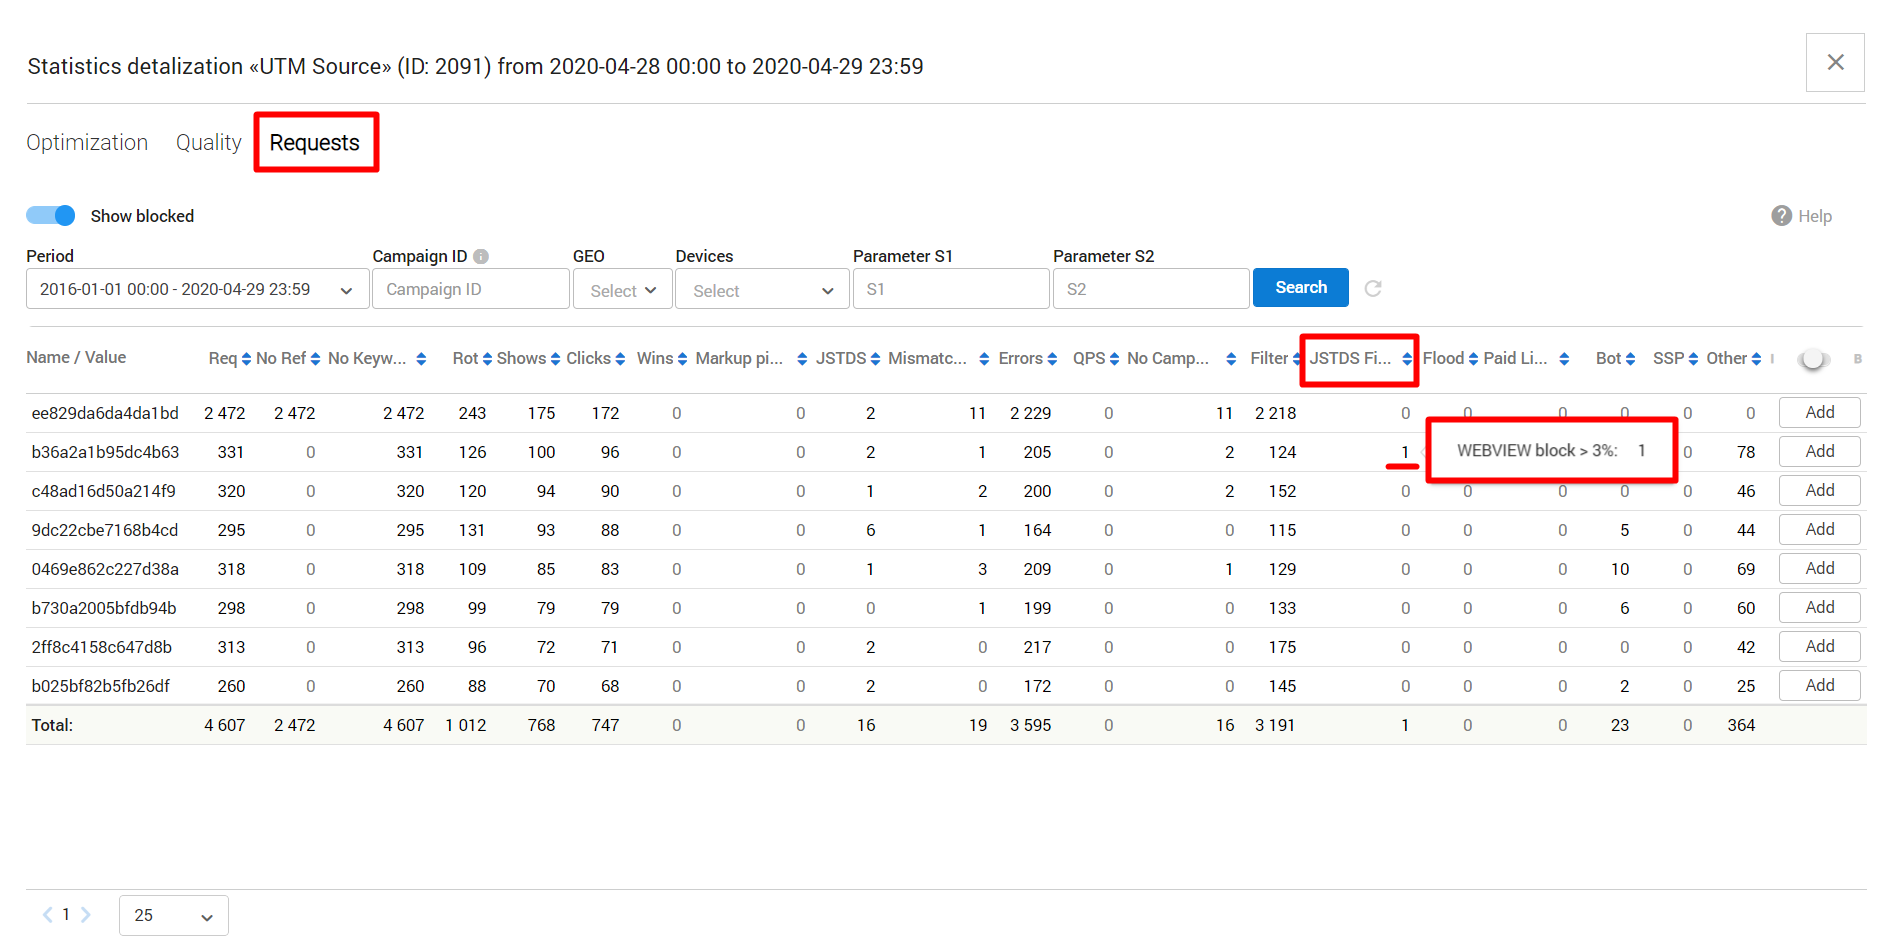Change rows per page dropdown 25

click(x=173, y=915)
